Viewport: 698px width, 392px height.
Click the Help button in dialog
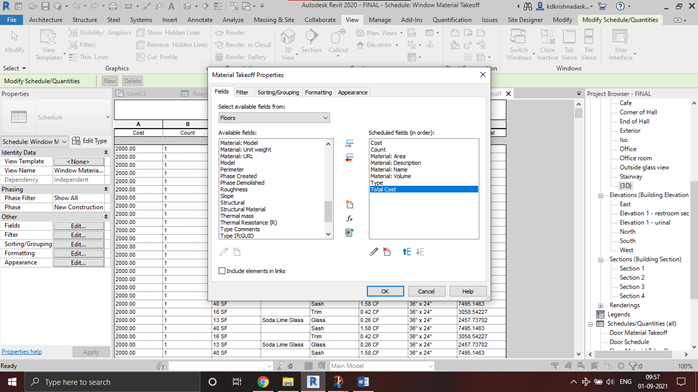coord(467,291)
